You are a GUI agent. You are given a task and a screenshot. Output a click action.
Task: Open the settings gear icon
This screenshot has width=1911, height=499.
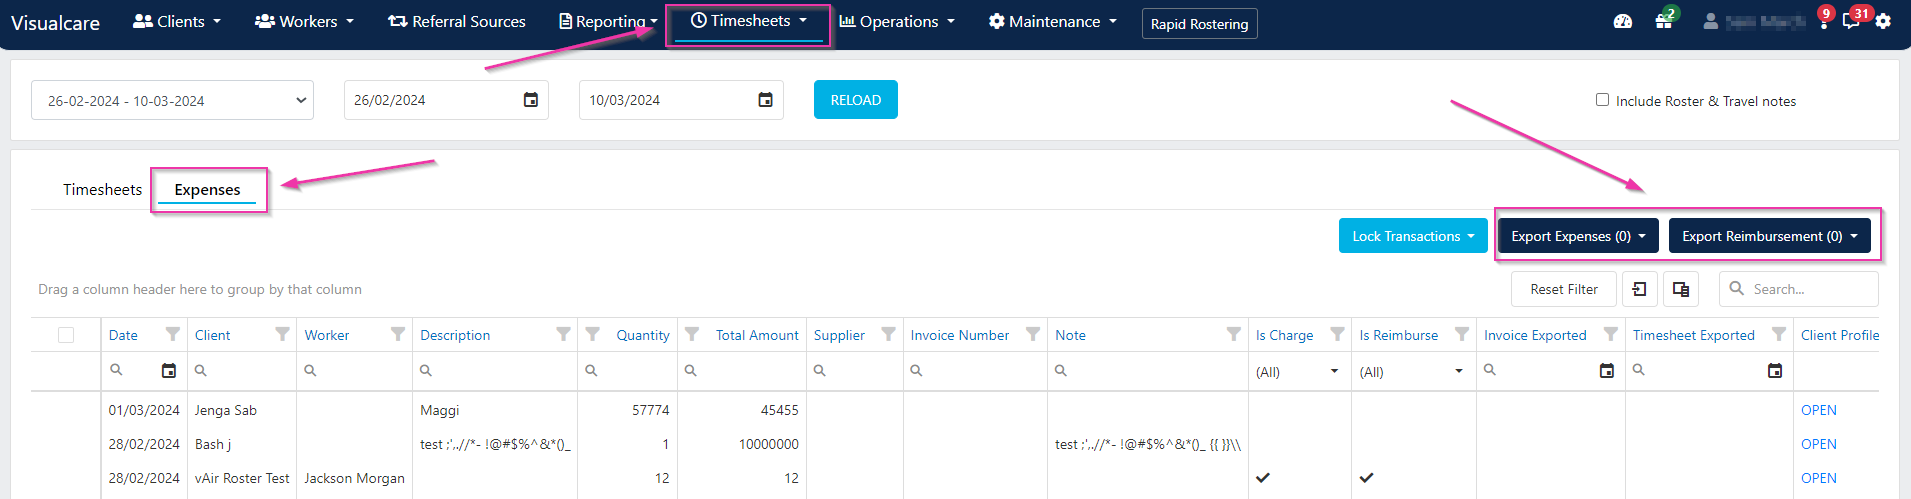coord(1883,21)
